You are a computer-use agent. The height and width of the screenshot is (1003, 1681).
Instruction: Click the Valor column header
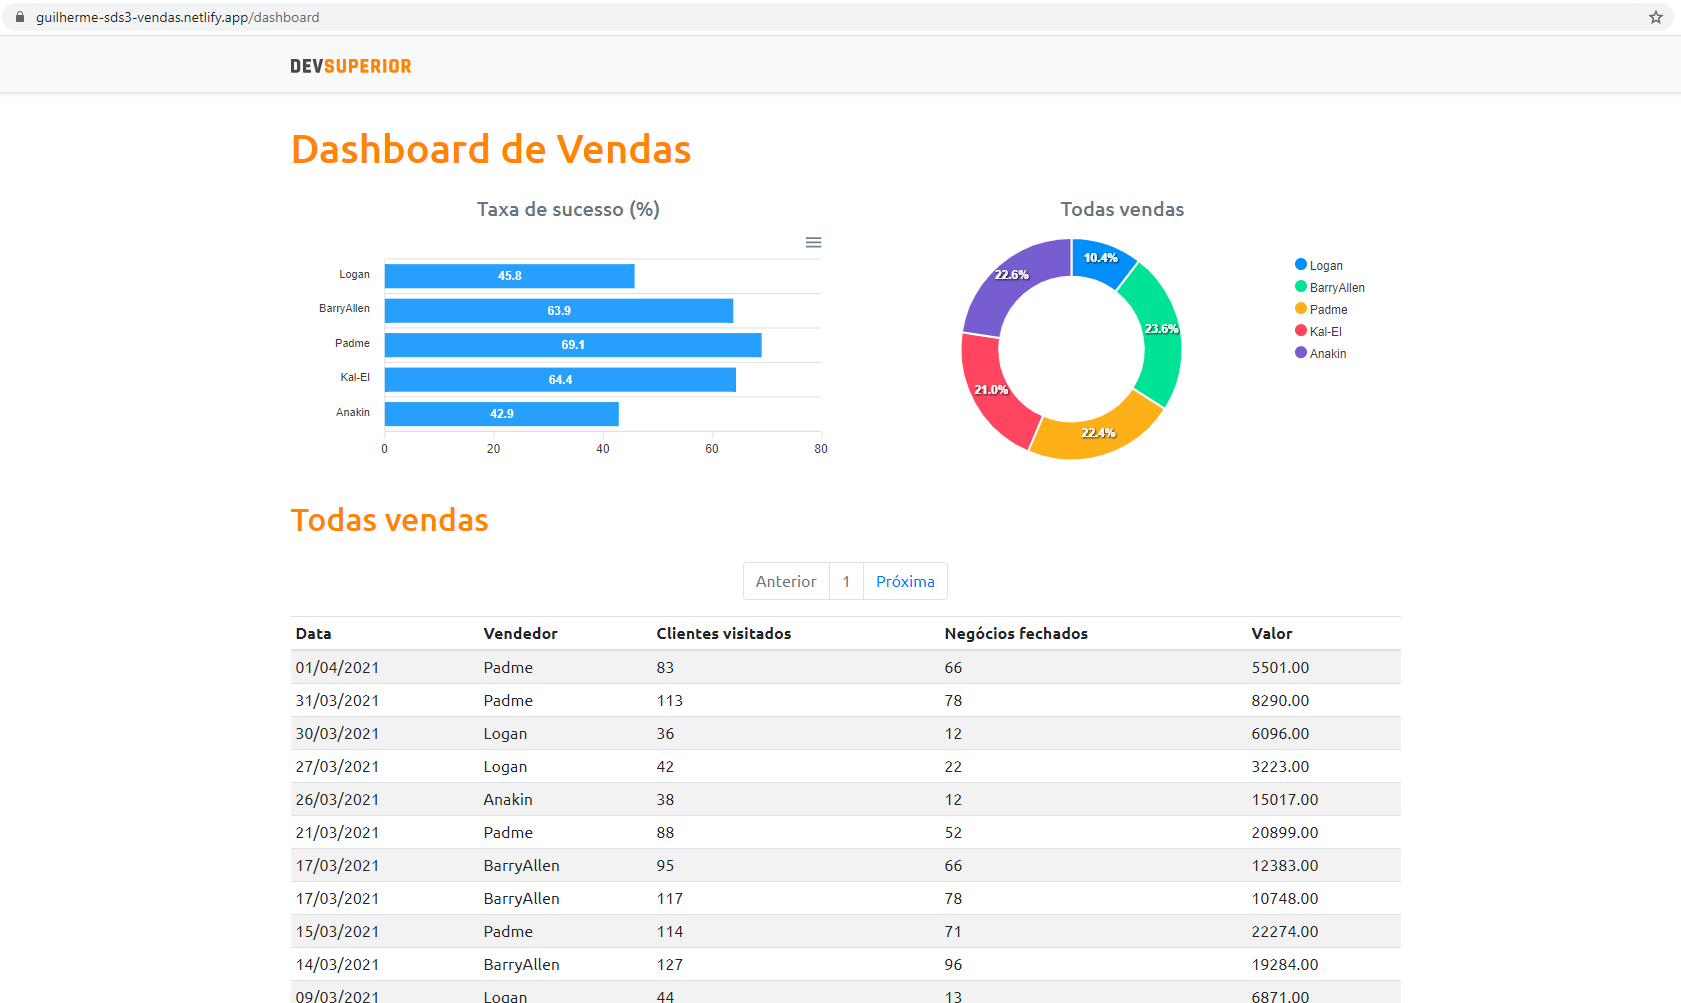1271,633
